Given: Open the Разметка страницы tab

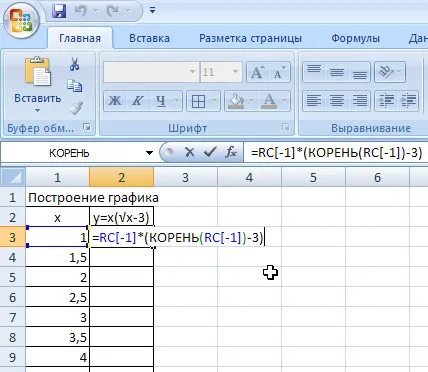Looking at the screenshot, I should [x=250, y=38].
